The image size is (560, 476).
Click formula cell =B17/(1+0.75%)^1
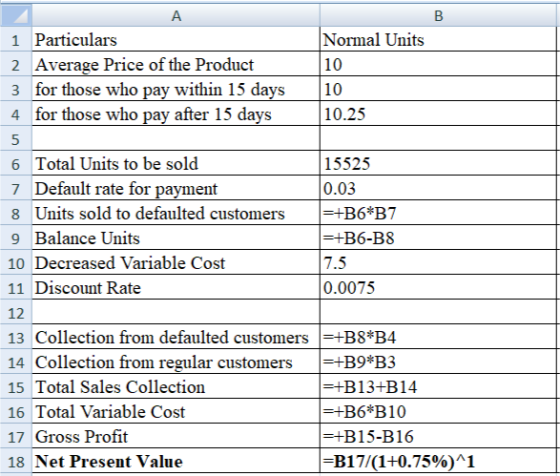[439, 461]
